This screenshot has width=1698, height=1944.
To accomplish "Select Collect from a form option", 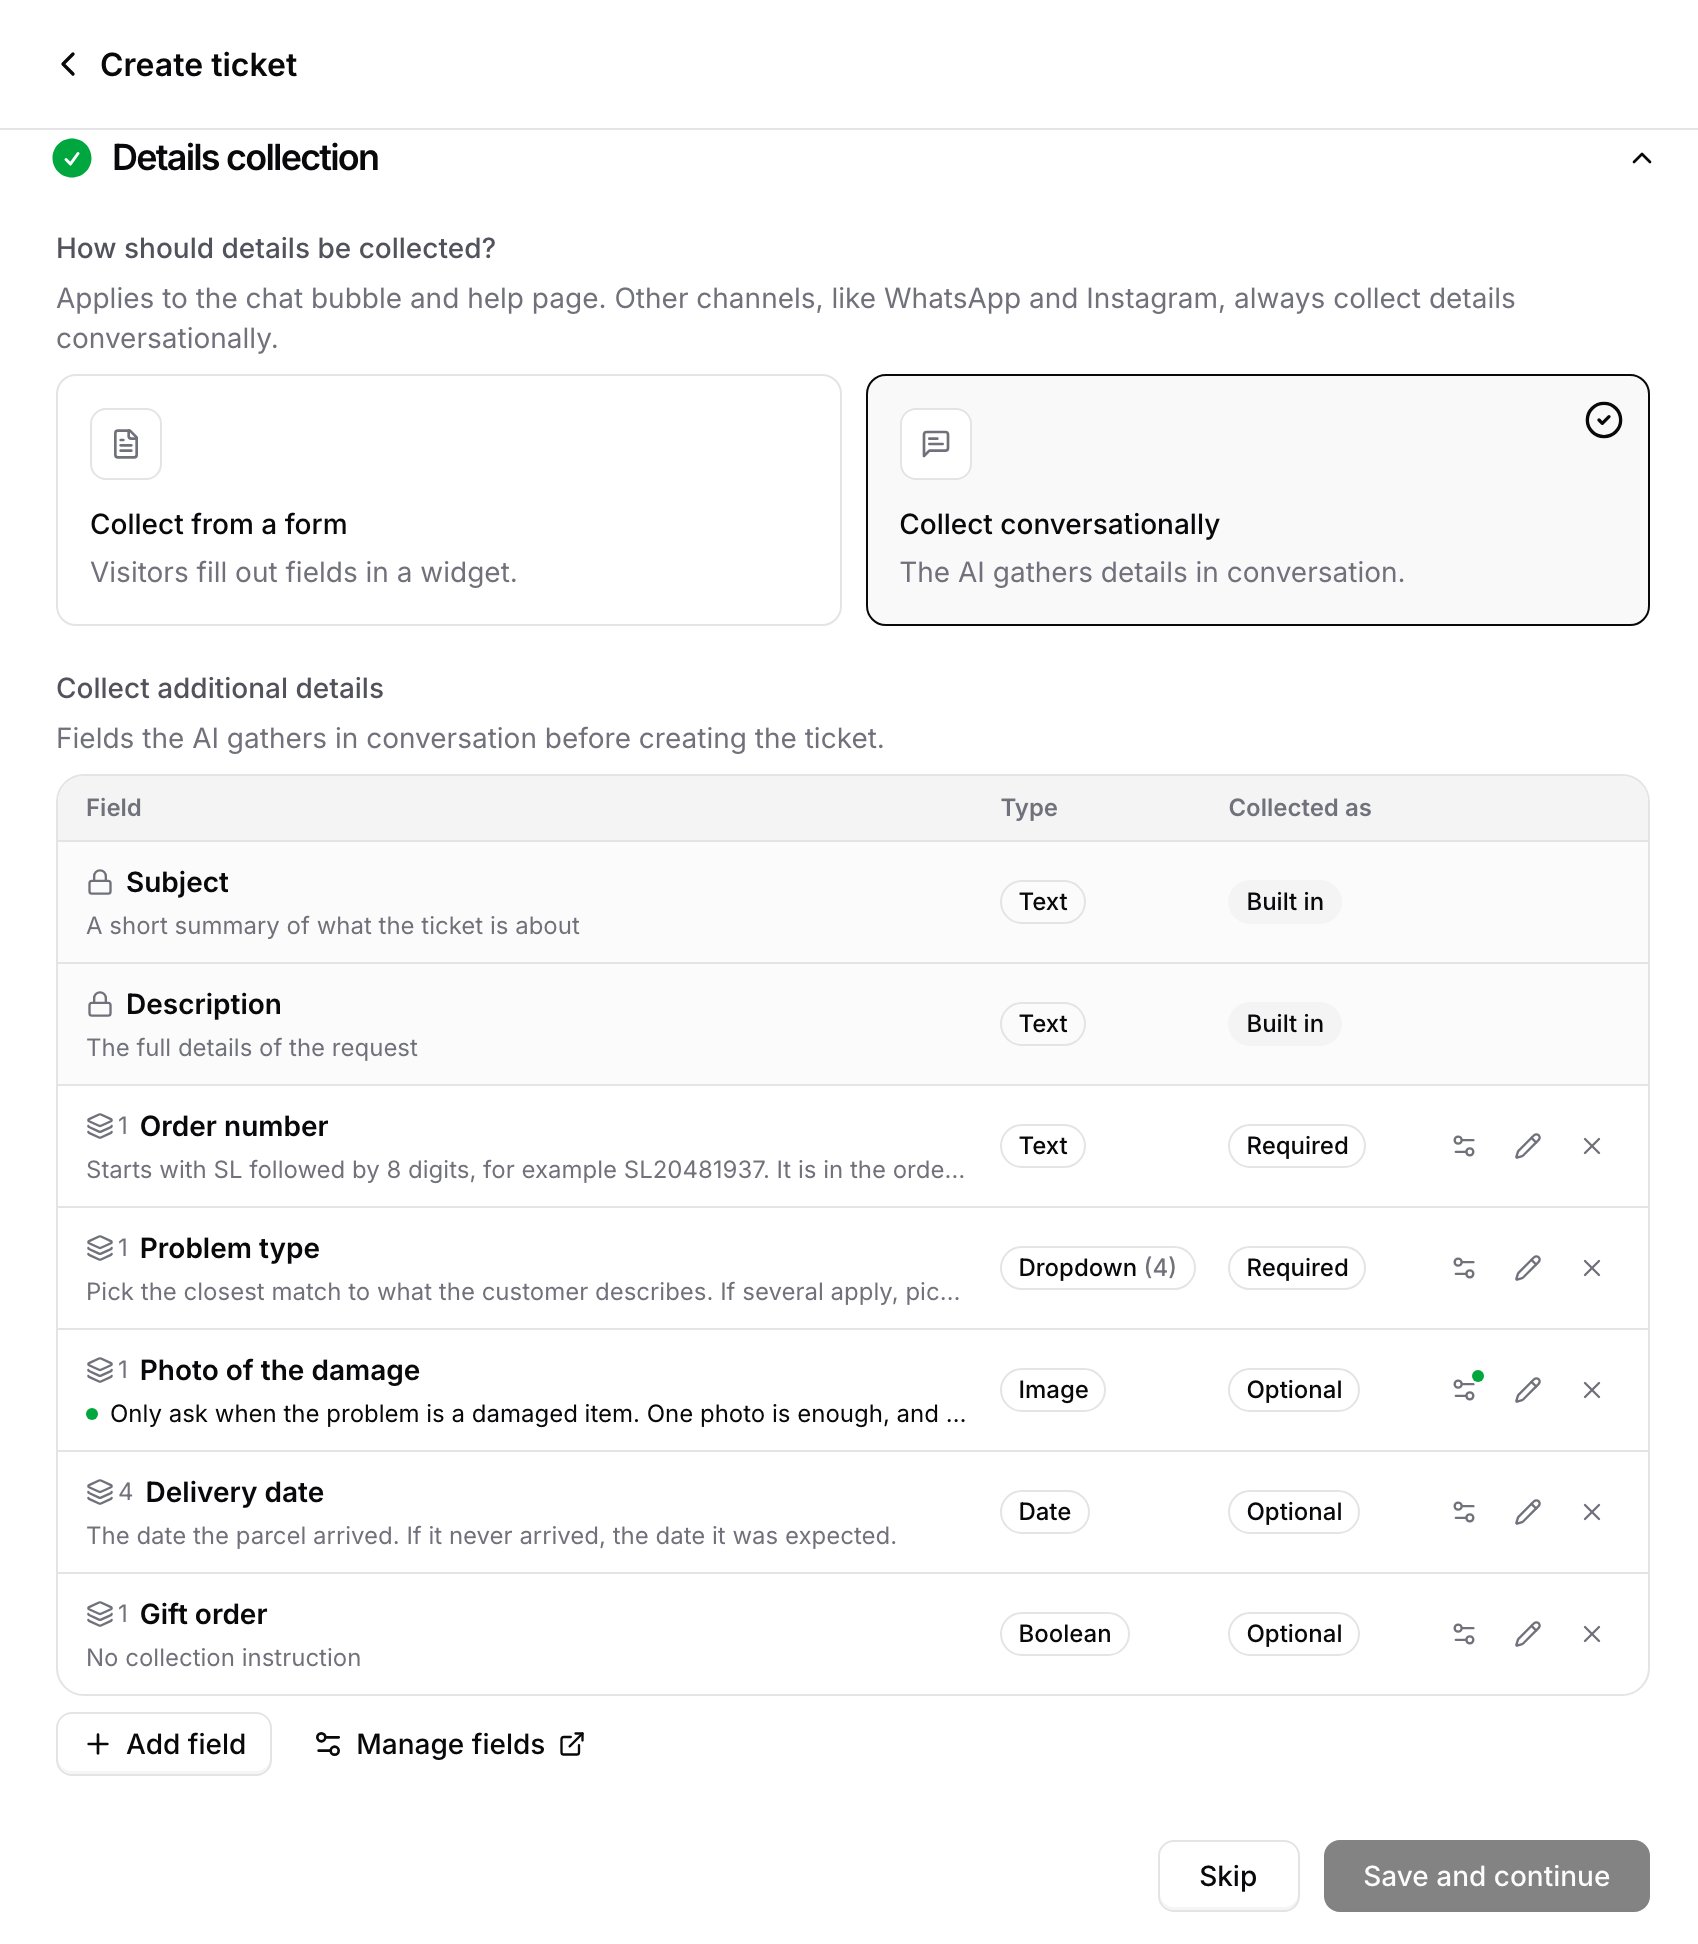I will (449, 500).
